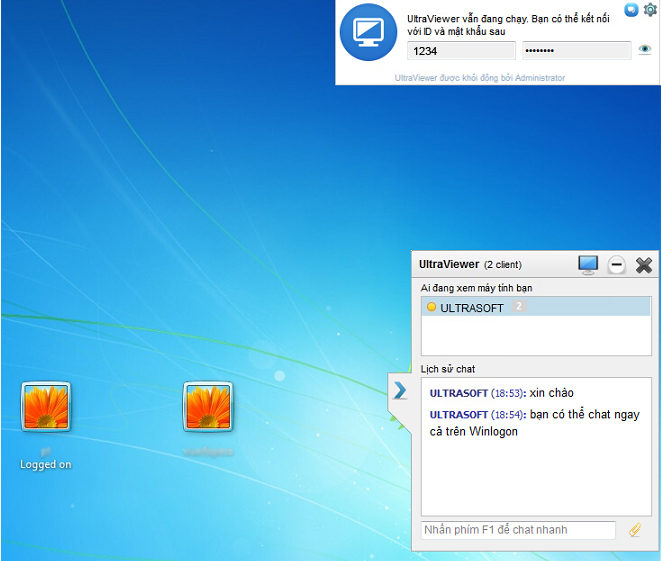The image size is (661, 561).
Task: Minimize the UltraViewer chat window
Action: [x=616, y=265]
